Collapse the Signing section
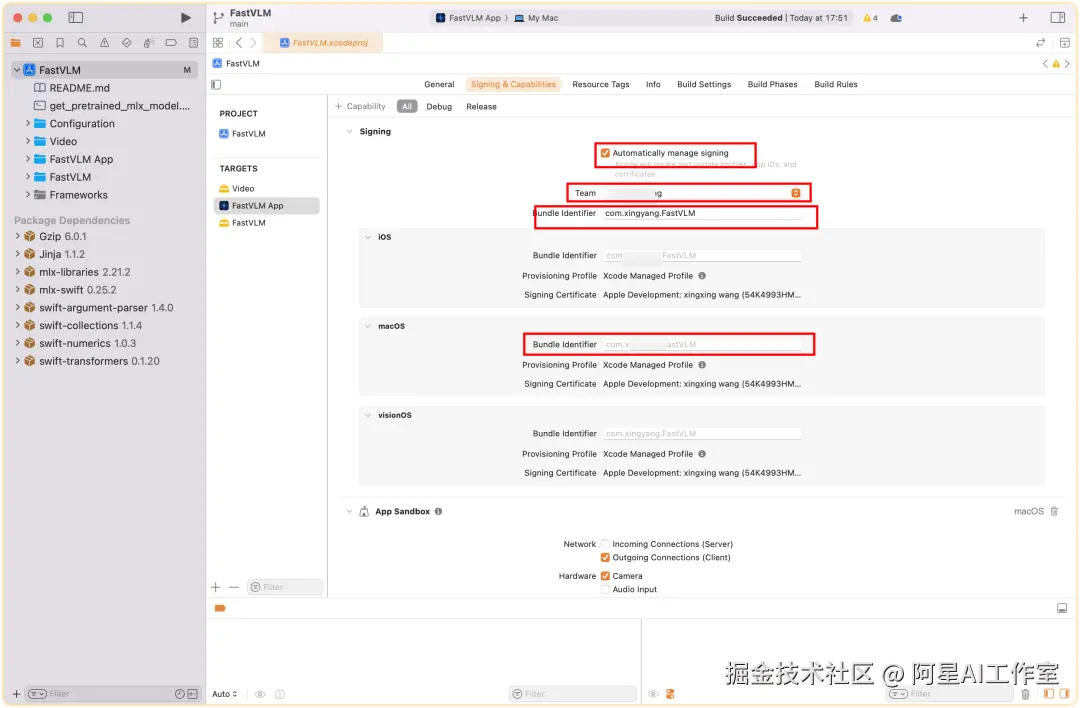This screenshot has width=1080, height=708. 349,132
